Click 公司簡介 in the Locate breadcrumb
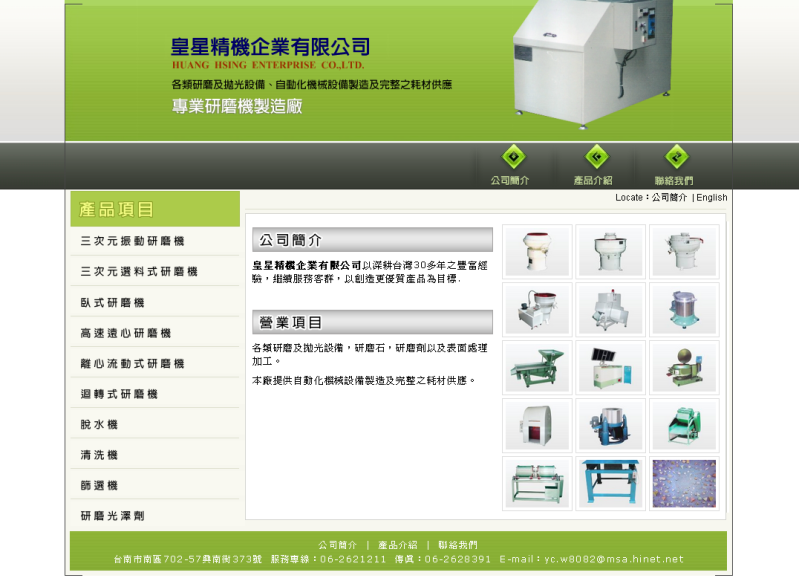The width and height of the screenshot is (799, 578). (670, 198)
